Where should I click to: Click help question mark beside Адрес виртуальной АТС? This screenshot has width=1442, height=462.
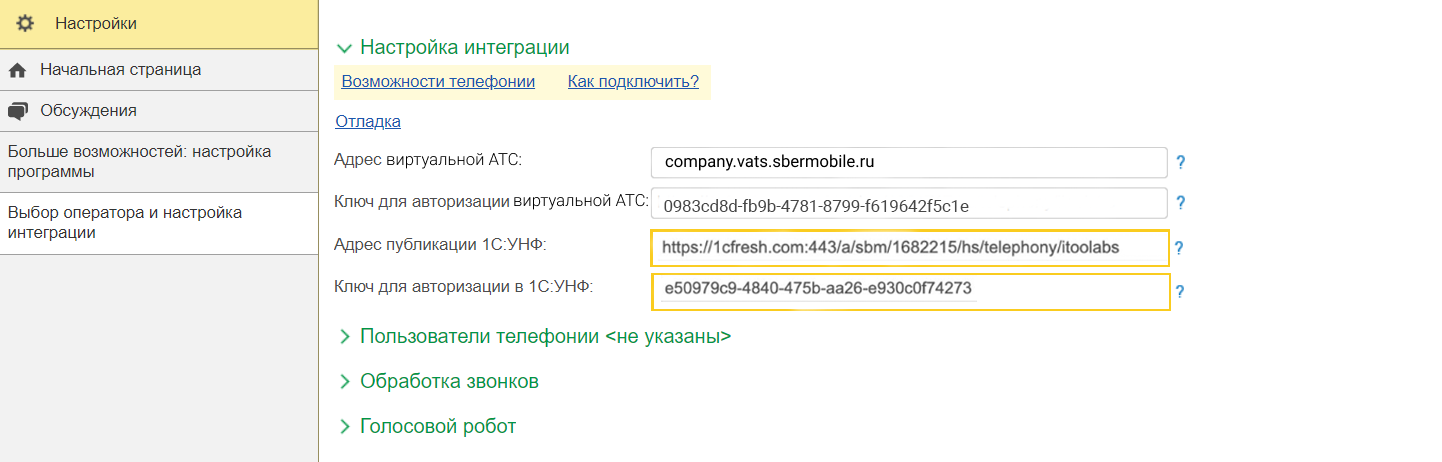click(x=1180, y=162)
